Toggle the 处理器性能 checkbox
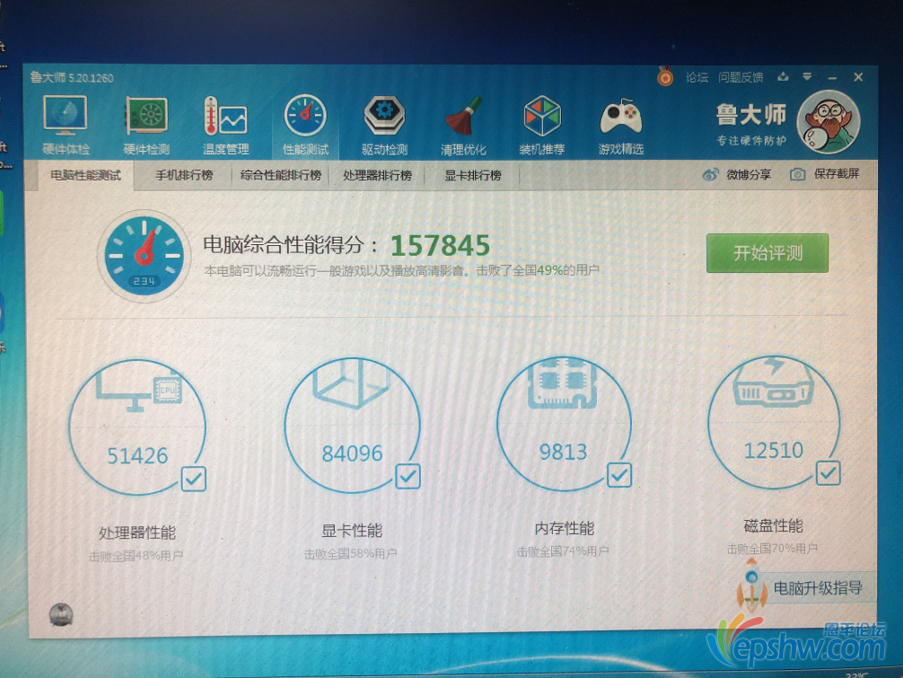903x678 pixels. click(x=194, y=479)
